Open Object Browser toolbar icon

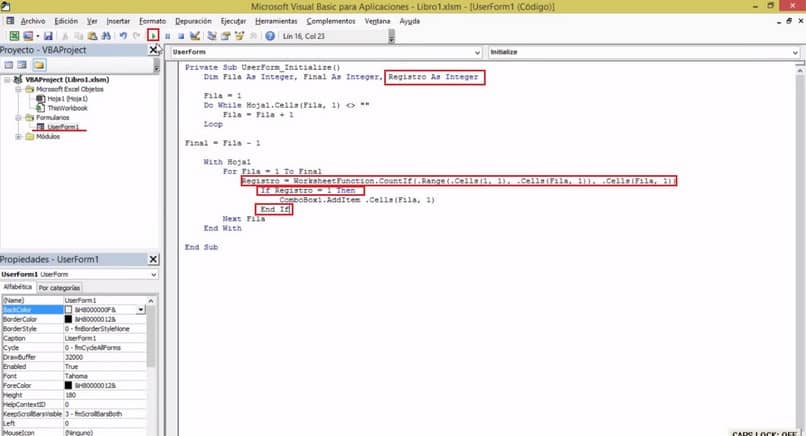(240, 36)
